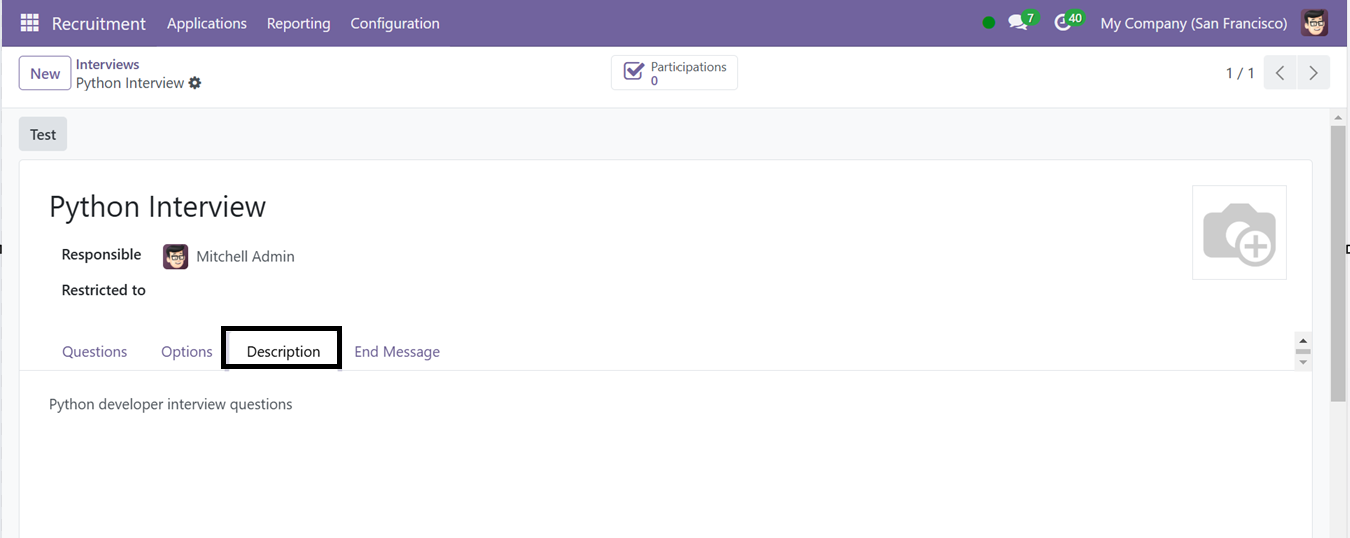This screenshot has width=1350, height=538.
Task: Click the user avatar in top bar
Action: click(1314, 23)
